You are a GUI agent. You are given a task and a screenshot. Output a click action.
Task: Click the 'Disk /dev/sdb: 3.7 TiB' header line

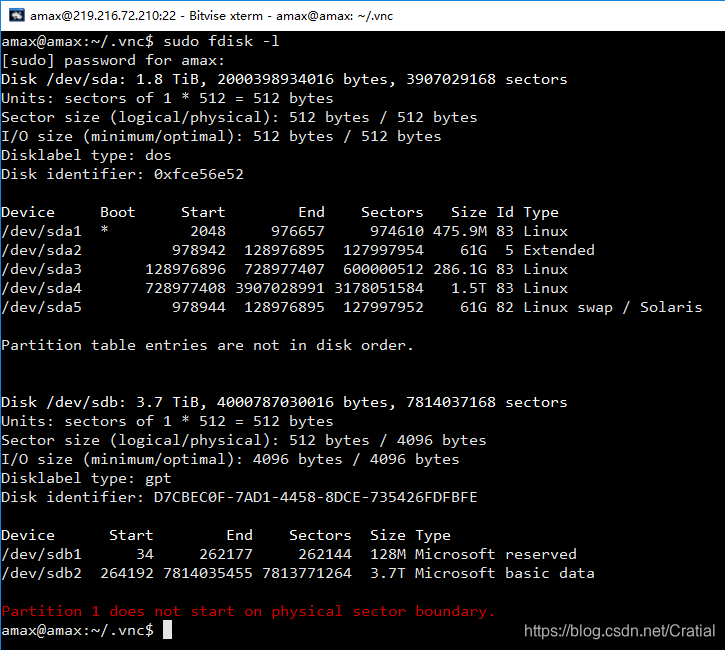[284, 402]
